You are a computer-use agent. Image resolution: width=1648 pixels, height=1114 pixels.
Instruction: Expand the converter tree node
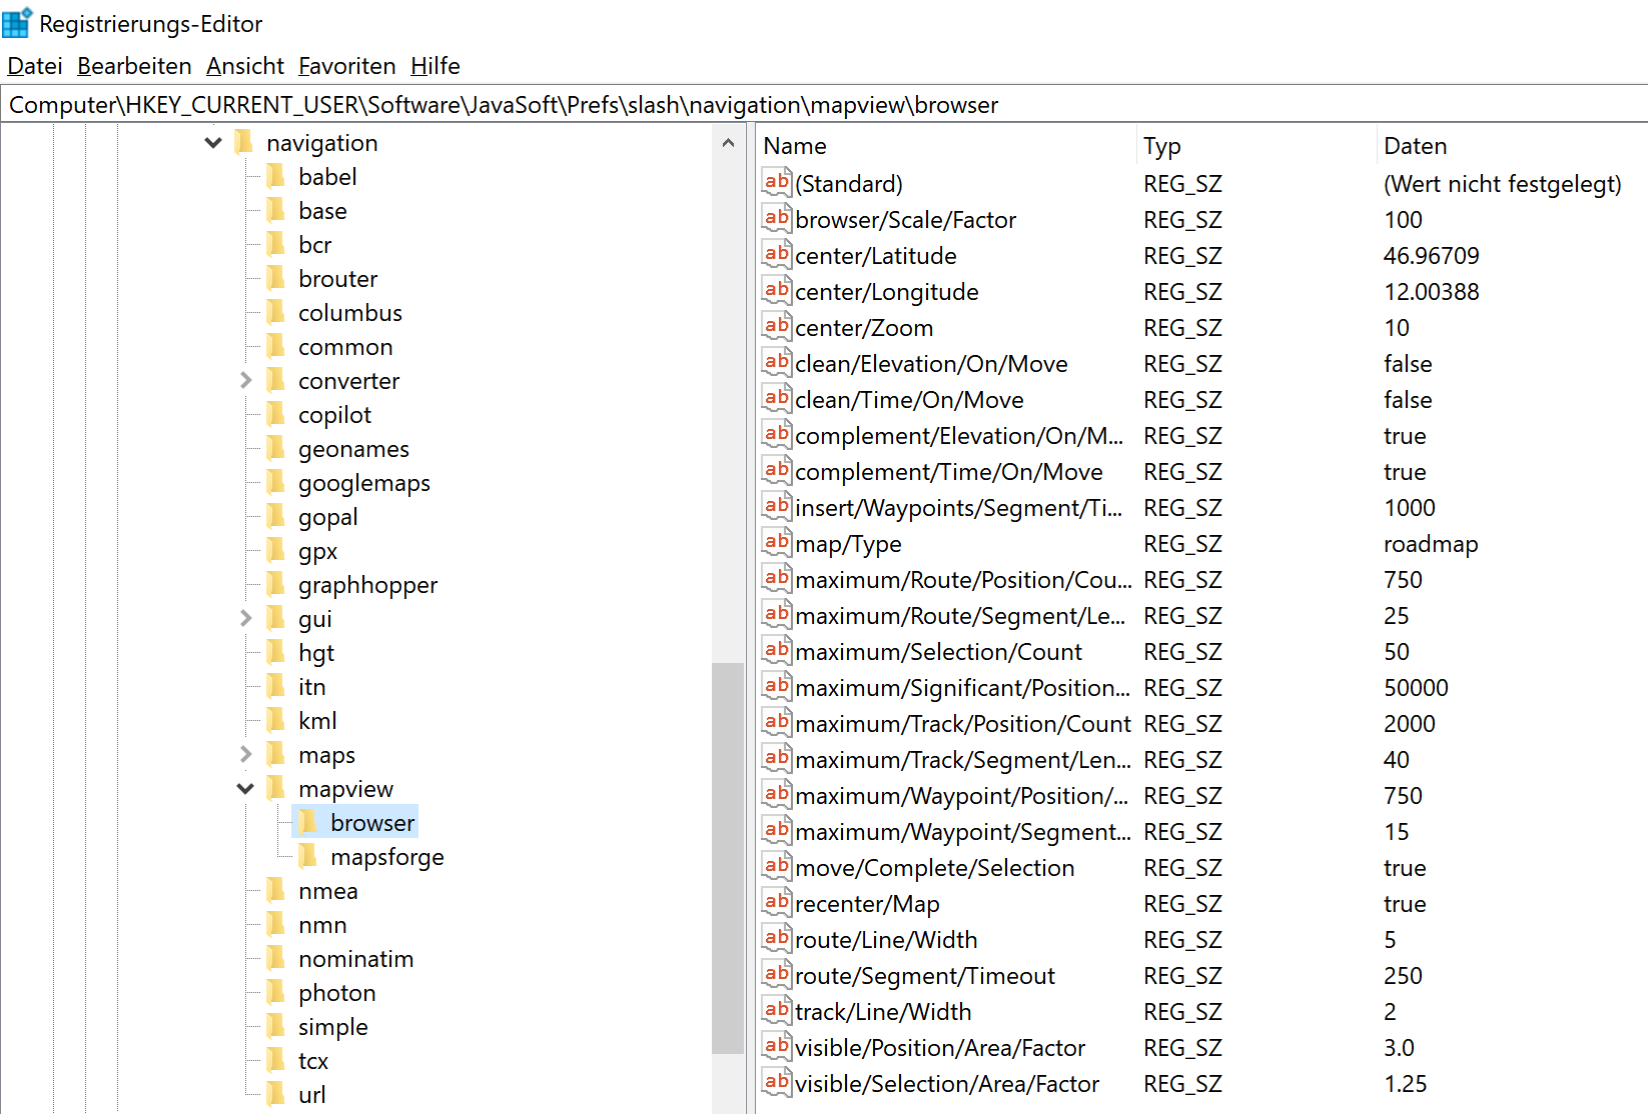(x=246, y=381)
